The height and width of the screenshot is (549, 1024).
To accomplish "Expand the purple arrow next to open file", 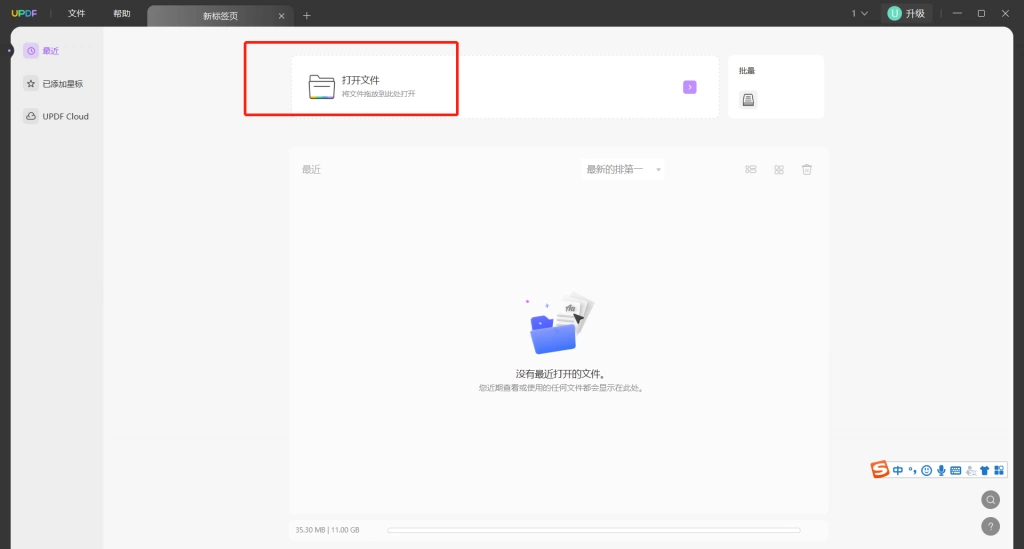I will tap(690, 87).
